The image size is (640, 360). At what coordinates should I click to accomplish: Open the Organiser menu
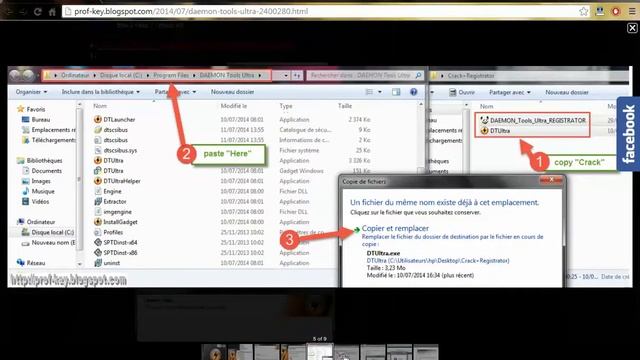click(x=31, y=92)
